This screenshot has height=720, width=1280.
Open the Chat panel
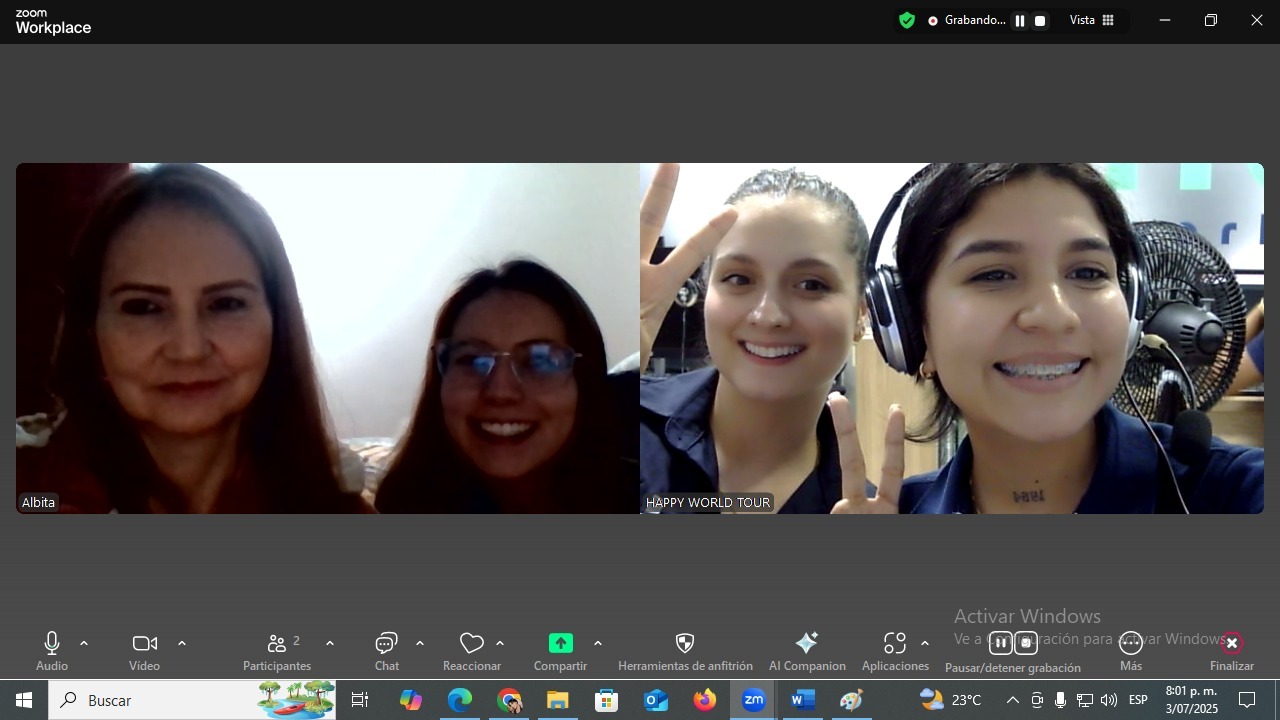[386, 644]
